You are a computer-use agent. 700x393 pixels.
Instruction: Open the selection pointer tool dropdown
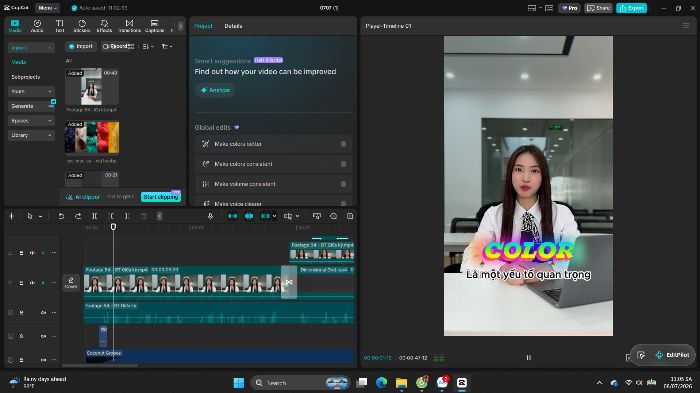point(40,217)
